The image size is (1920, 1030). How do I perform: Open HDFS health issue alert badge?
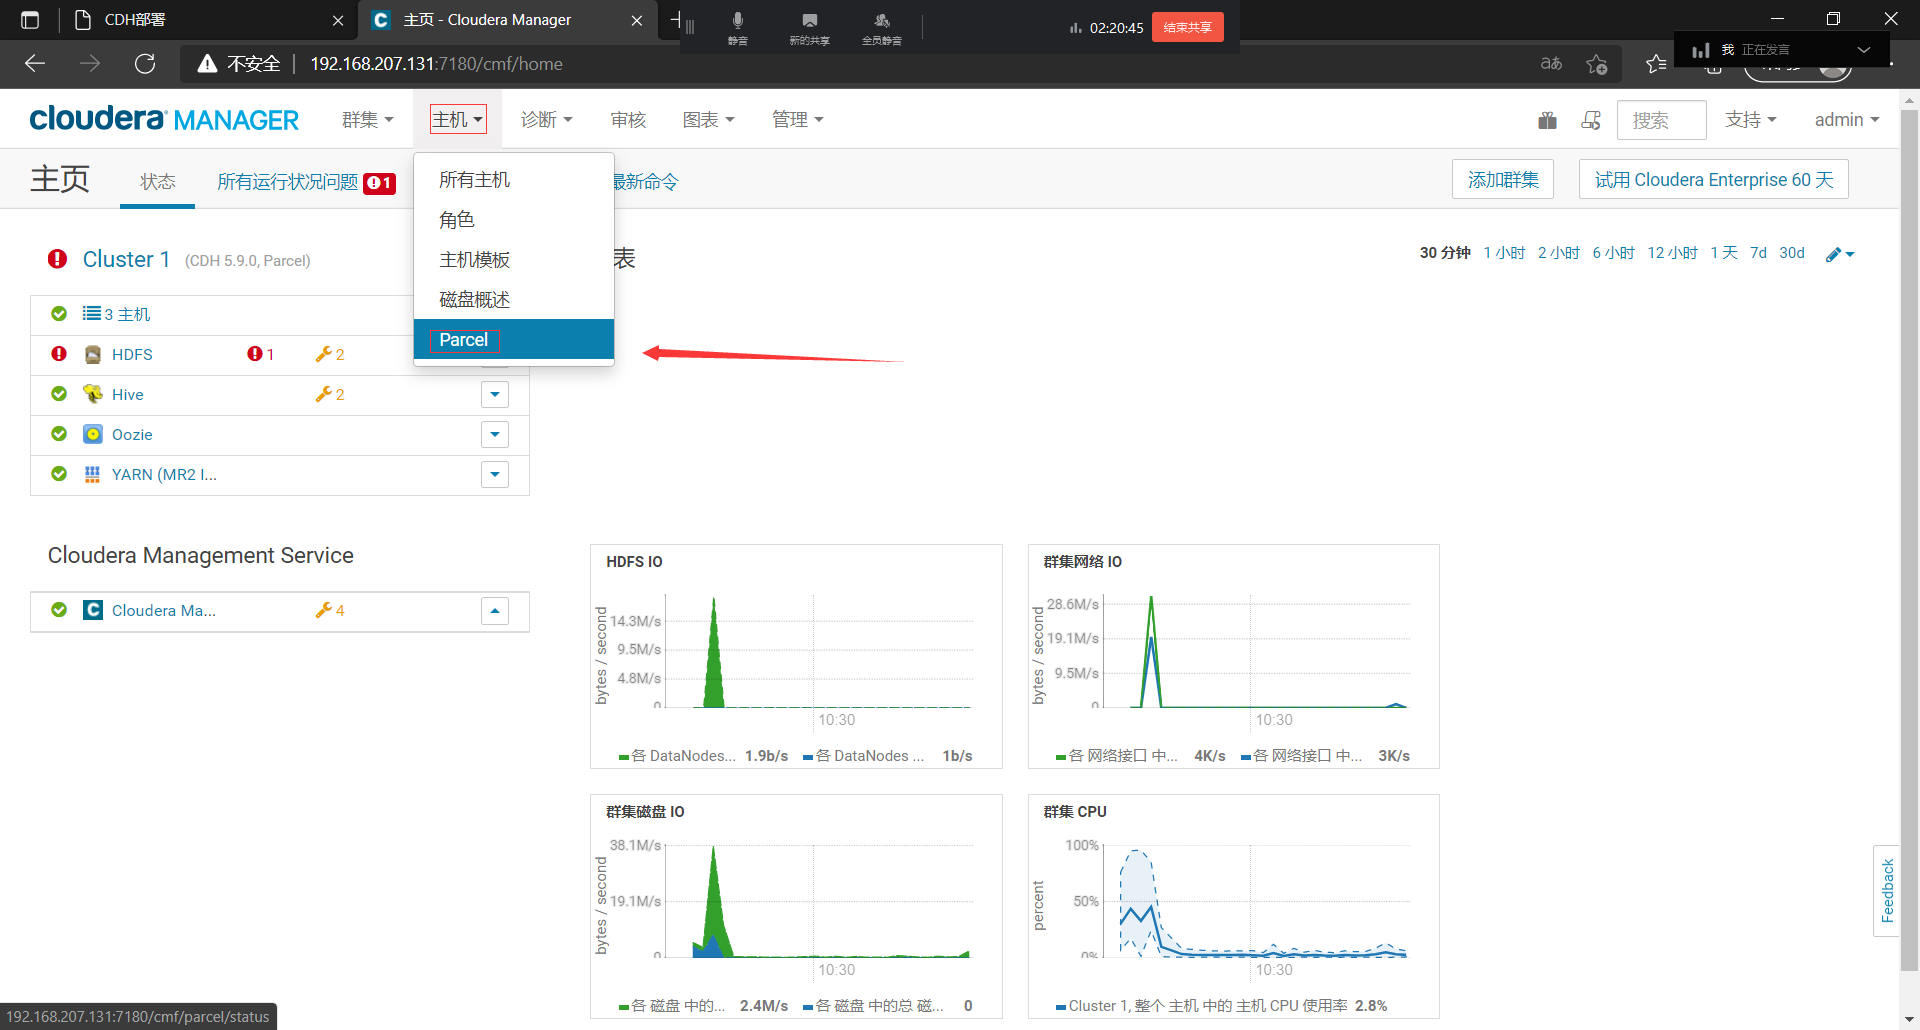(260, 354)
